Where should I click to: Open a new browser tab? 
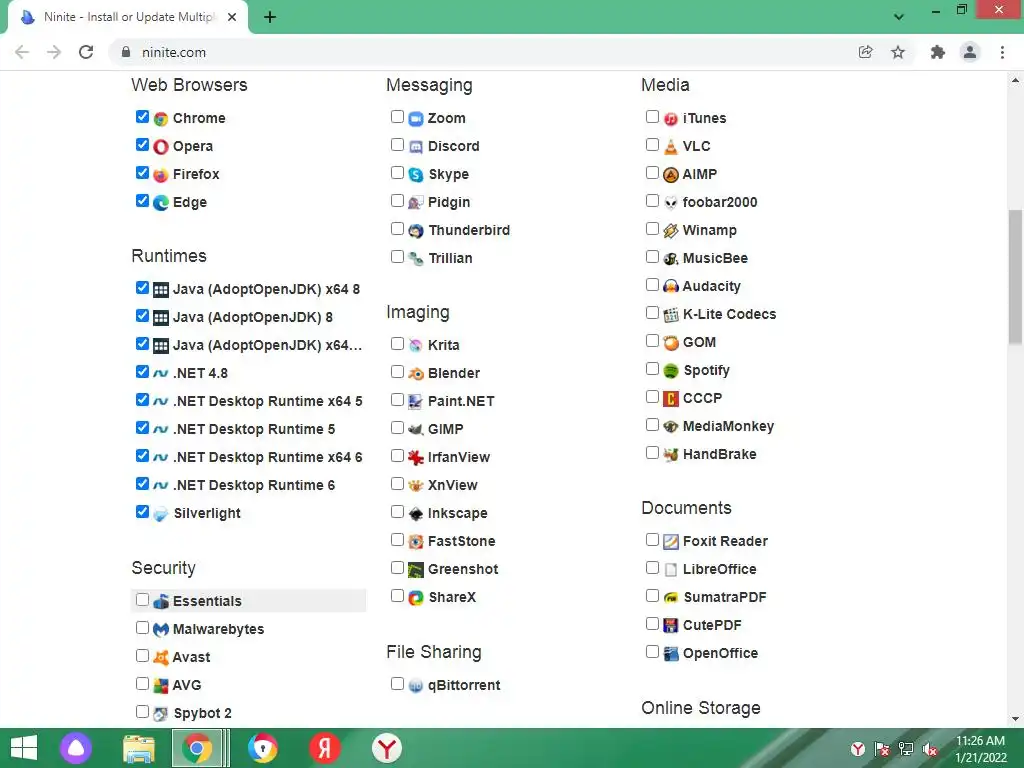click(270, 17)
